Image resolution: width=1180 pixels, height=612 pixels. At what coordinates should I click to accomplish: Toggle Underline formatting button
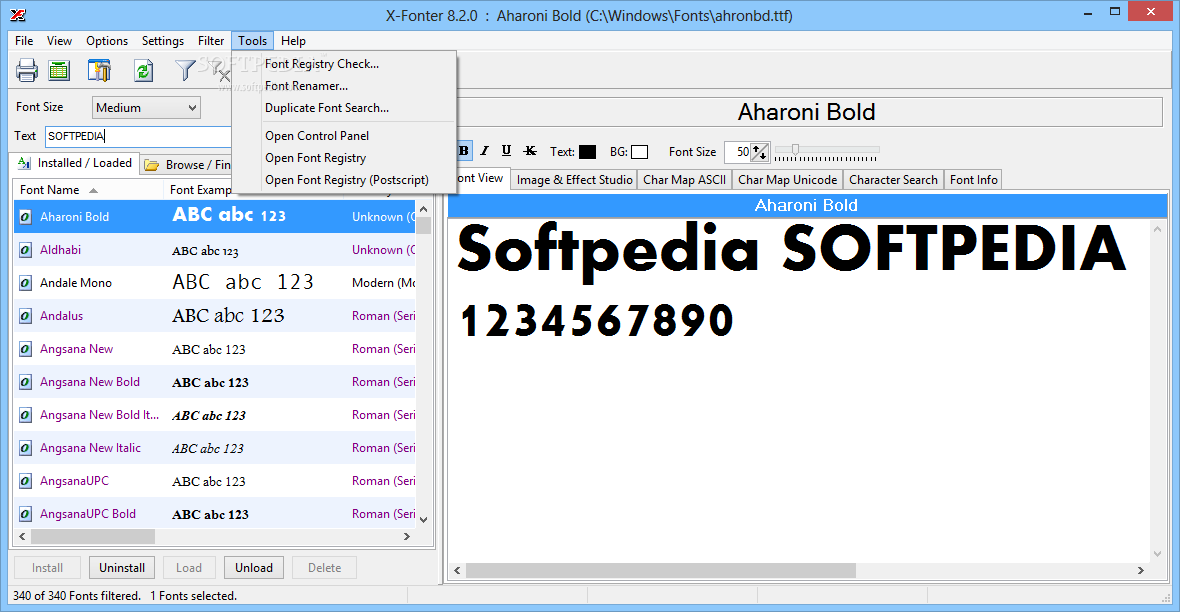pyautogui.click(x=506, y=151)
